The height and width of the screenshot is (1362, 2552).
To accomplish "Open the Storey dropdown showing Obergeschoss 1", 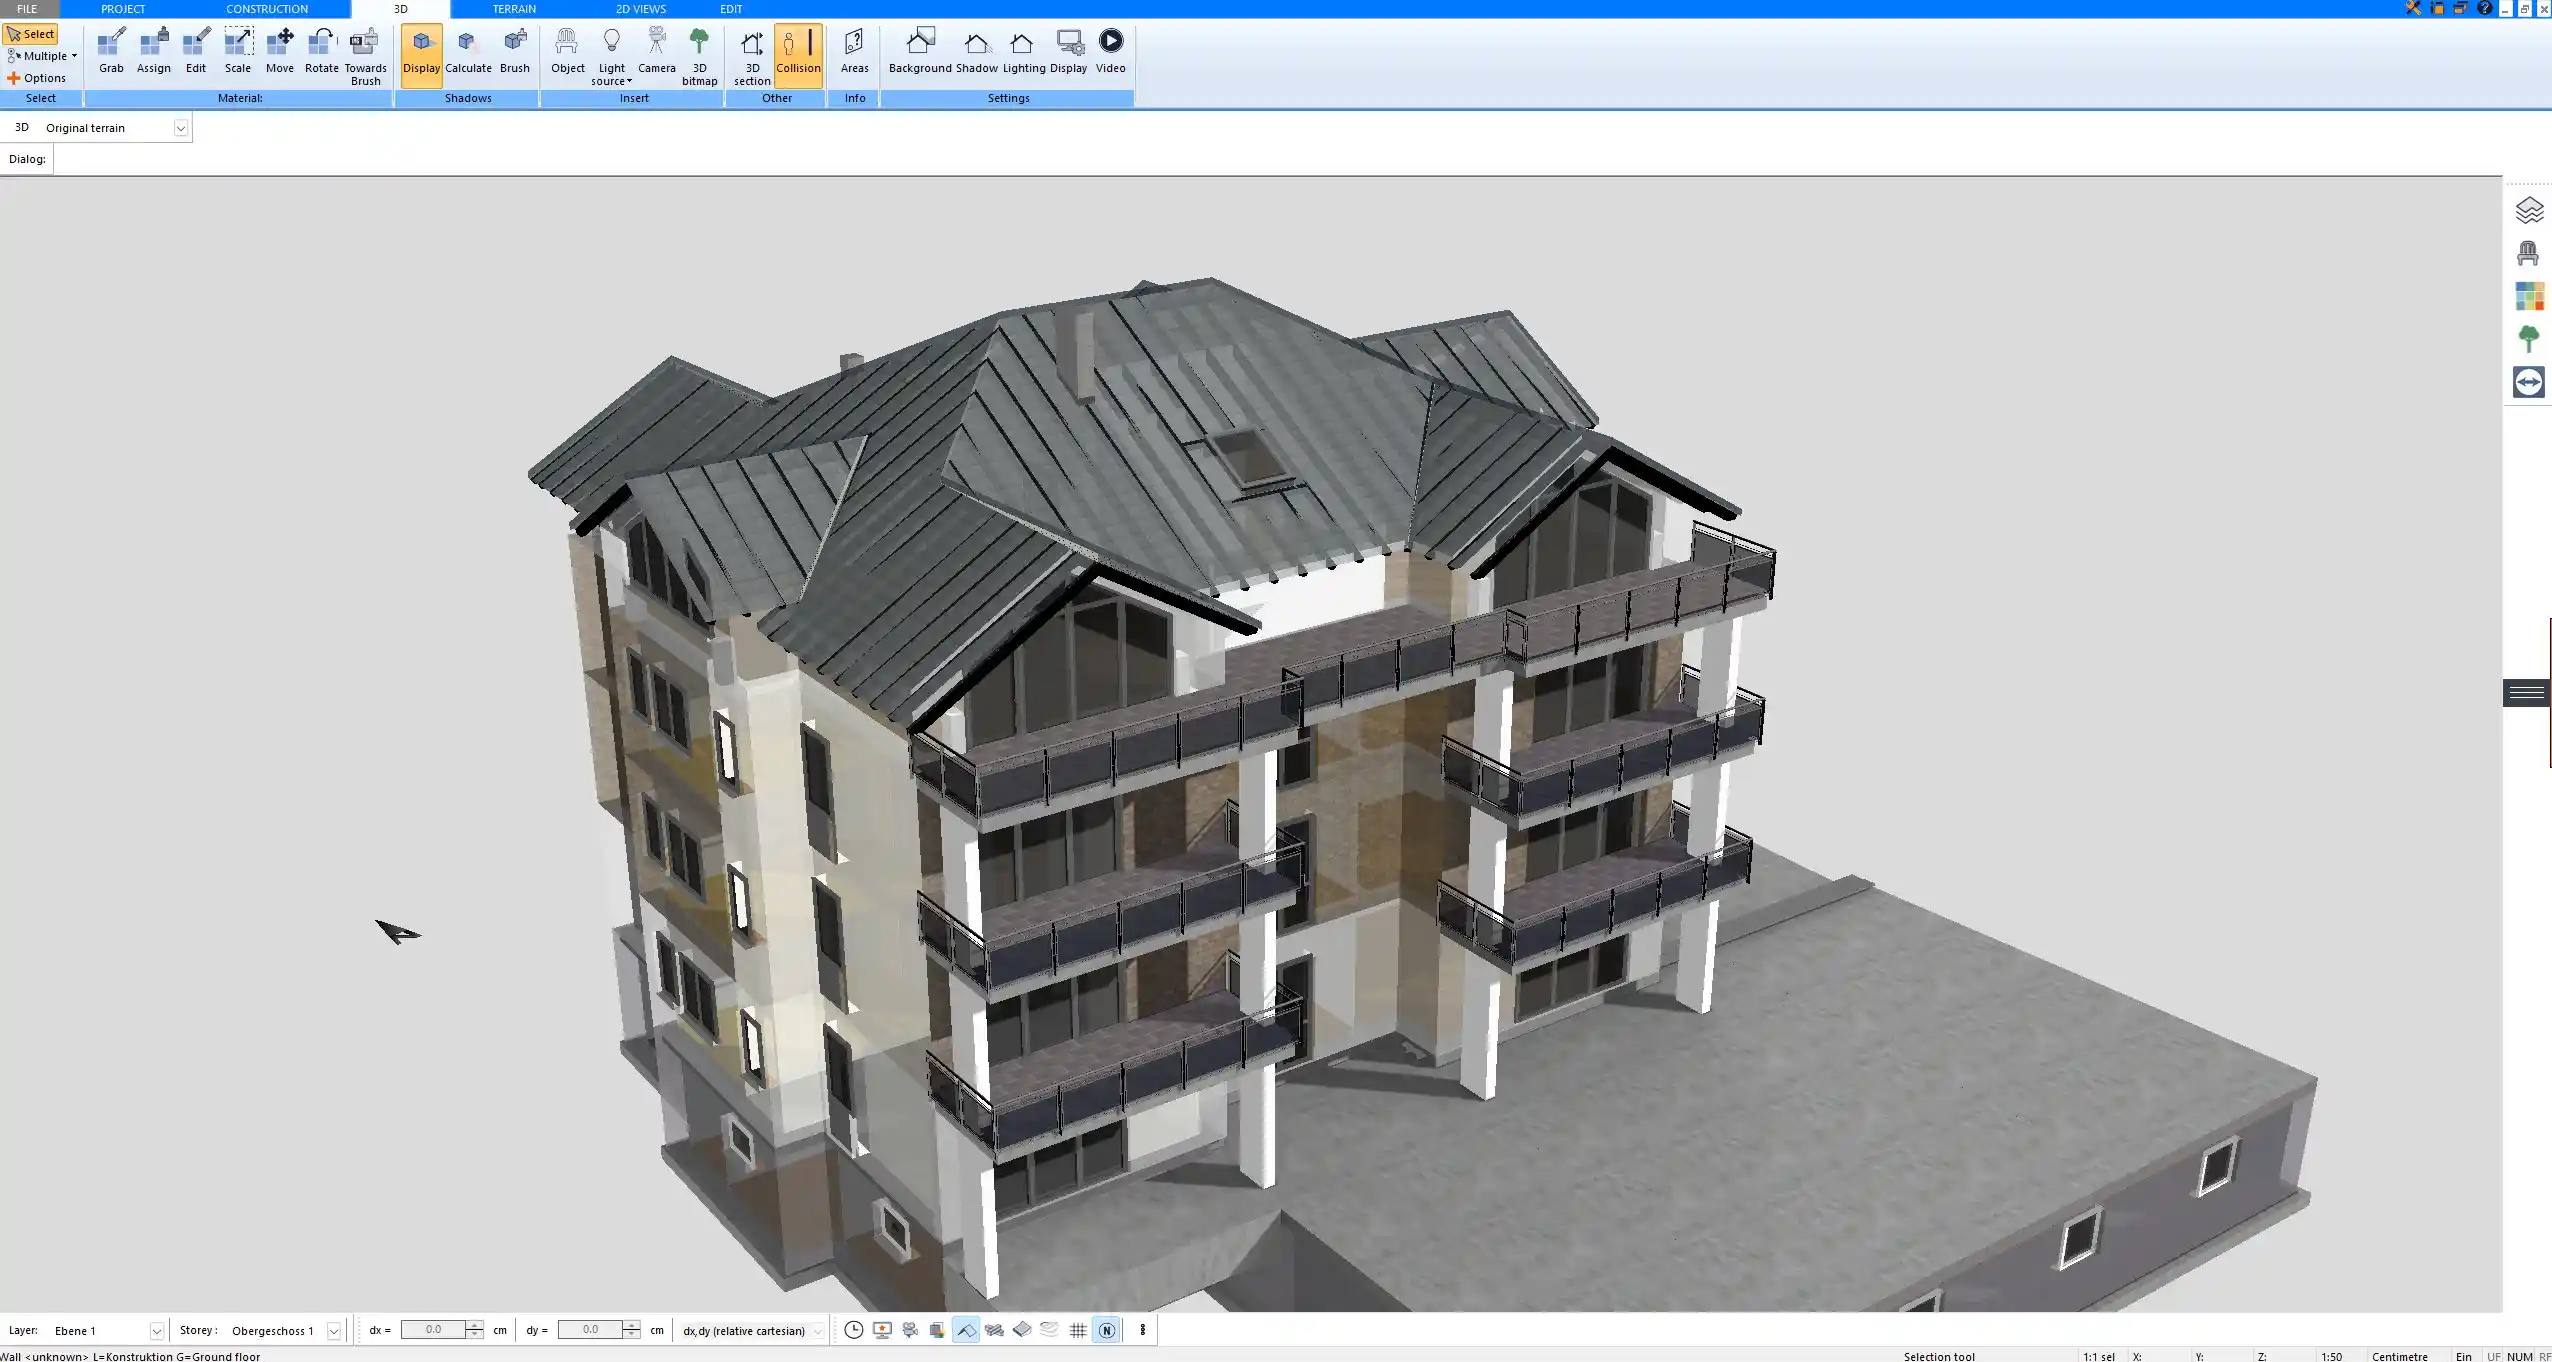I will coord(335,1330).
